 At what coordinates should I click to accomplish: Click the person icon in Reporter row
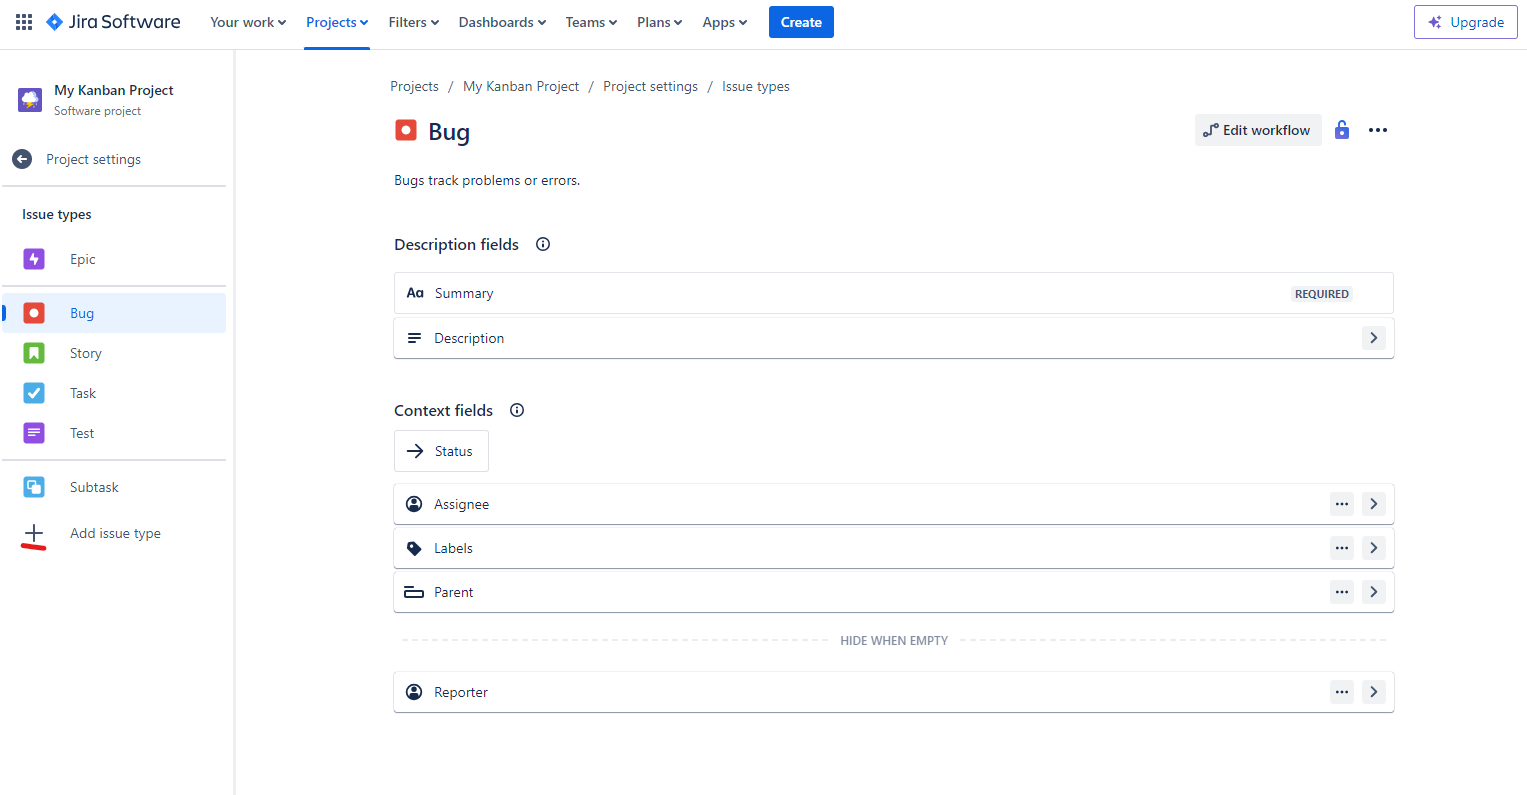[414, 692]
